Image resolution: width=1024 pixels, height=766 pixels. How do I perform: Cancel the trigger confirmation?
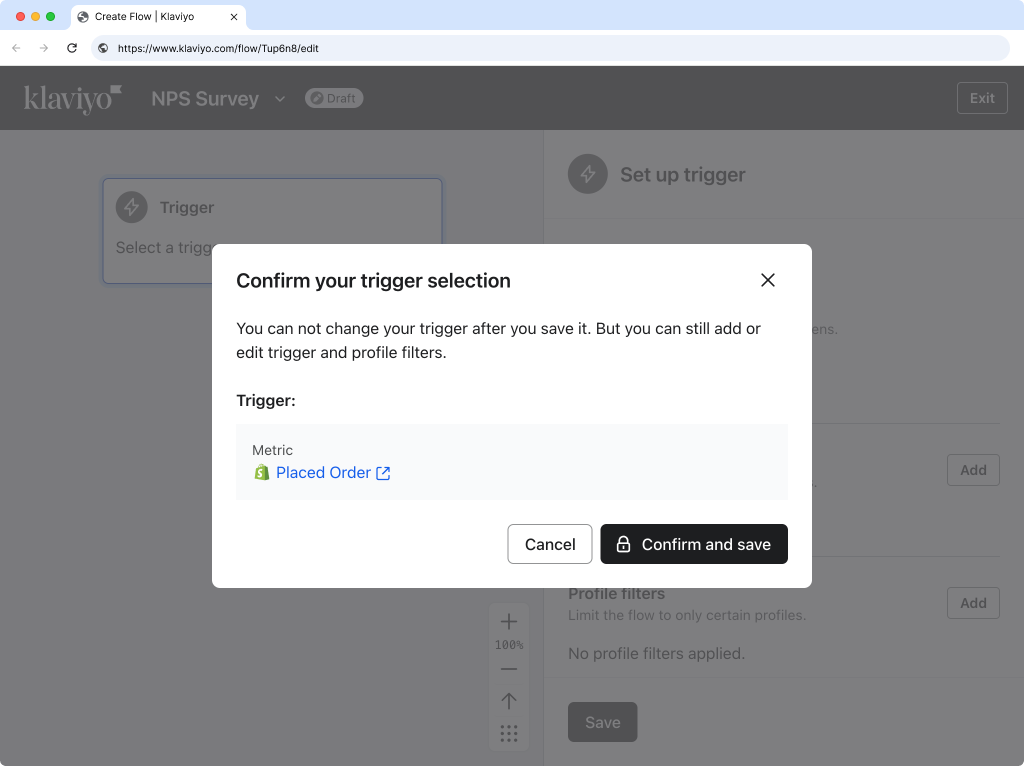549,544
